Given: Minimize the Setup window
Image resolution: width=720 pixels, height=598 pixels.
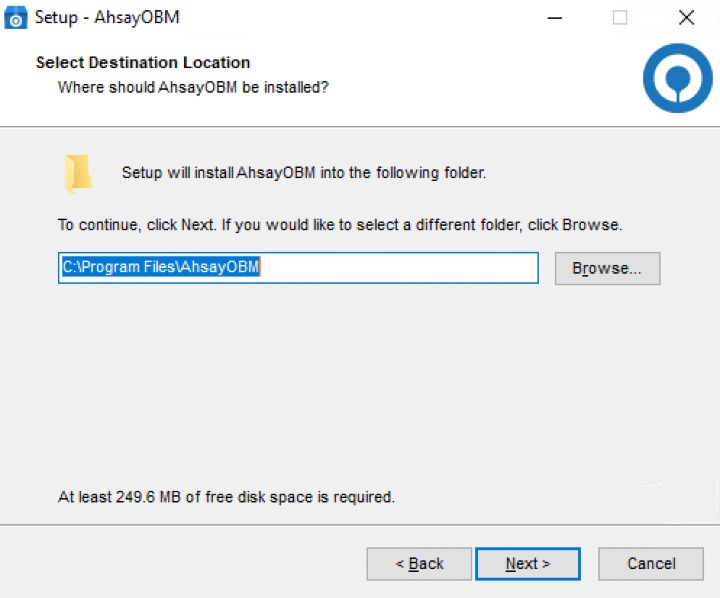Looking at the screenshot, I should [555, 18].
